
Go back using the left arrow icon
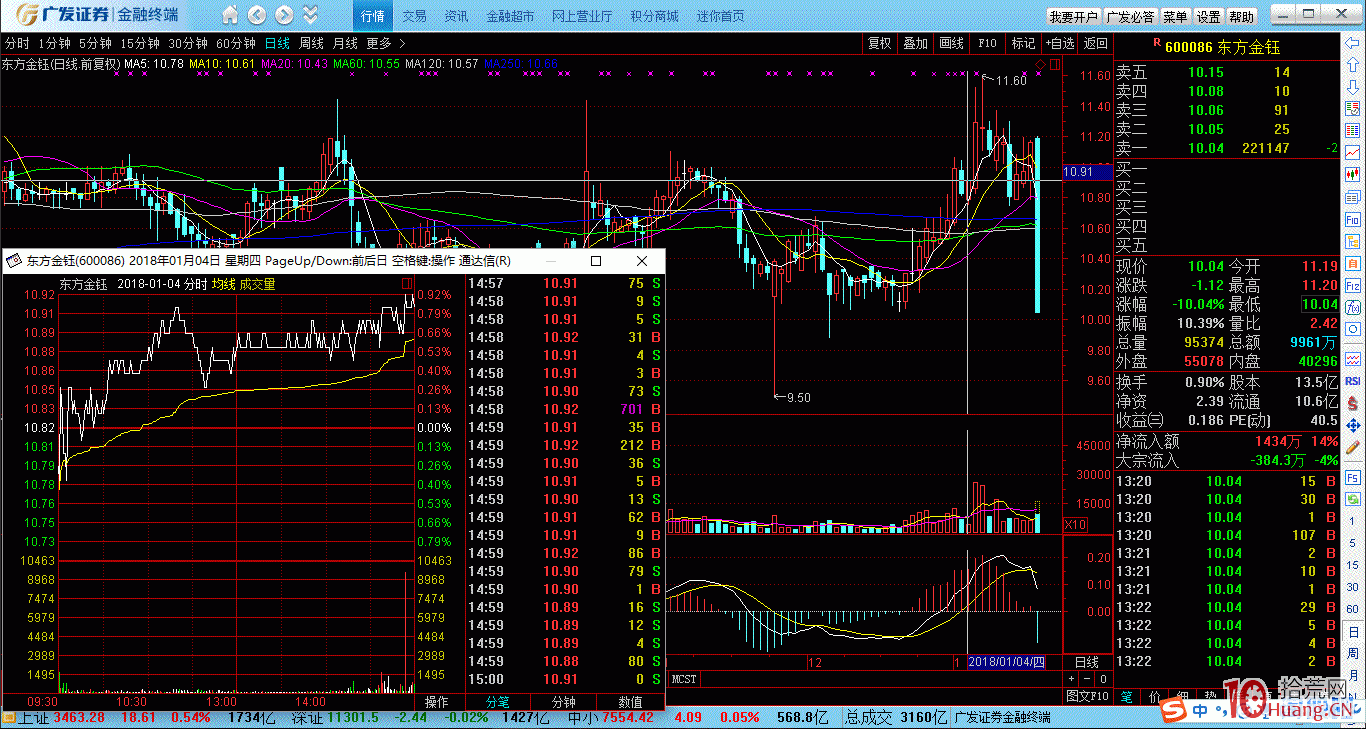point(257,16)
